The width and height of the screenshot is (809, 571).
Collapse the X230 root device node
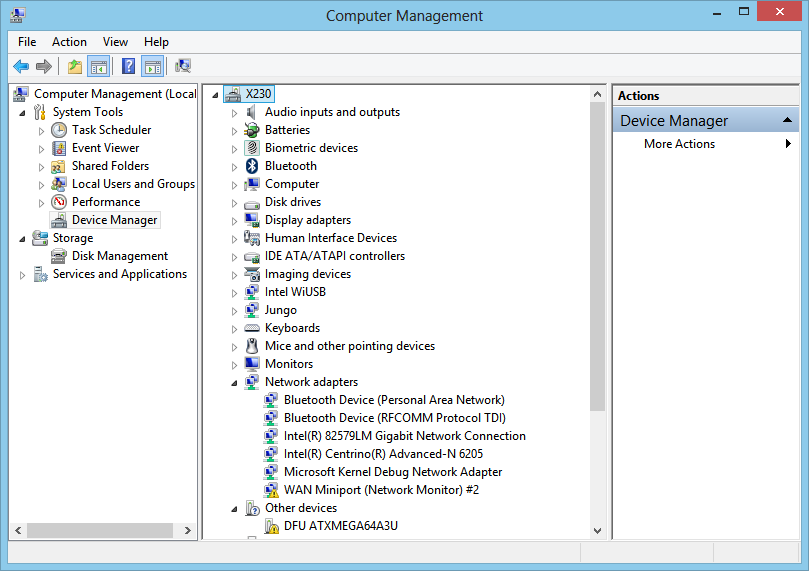point(215,95)
